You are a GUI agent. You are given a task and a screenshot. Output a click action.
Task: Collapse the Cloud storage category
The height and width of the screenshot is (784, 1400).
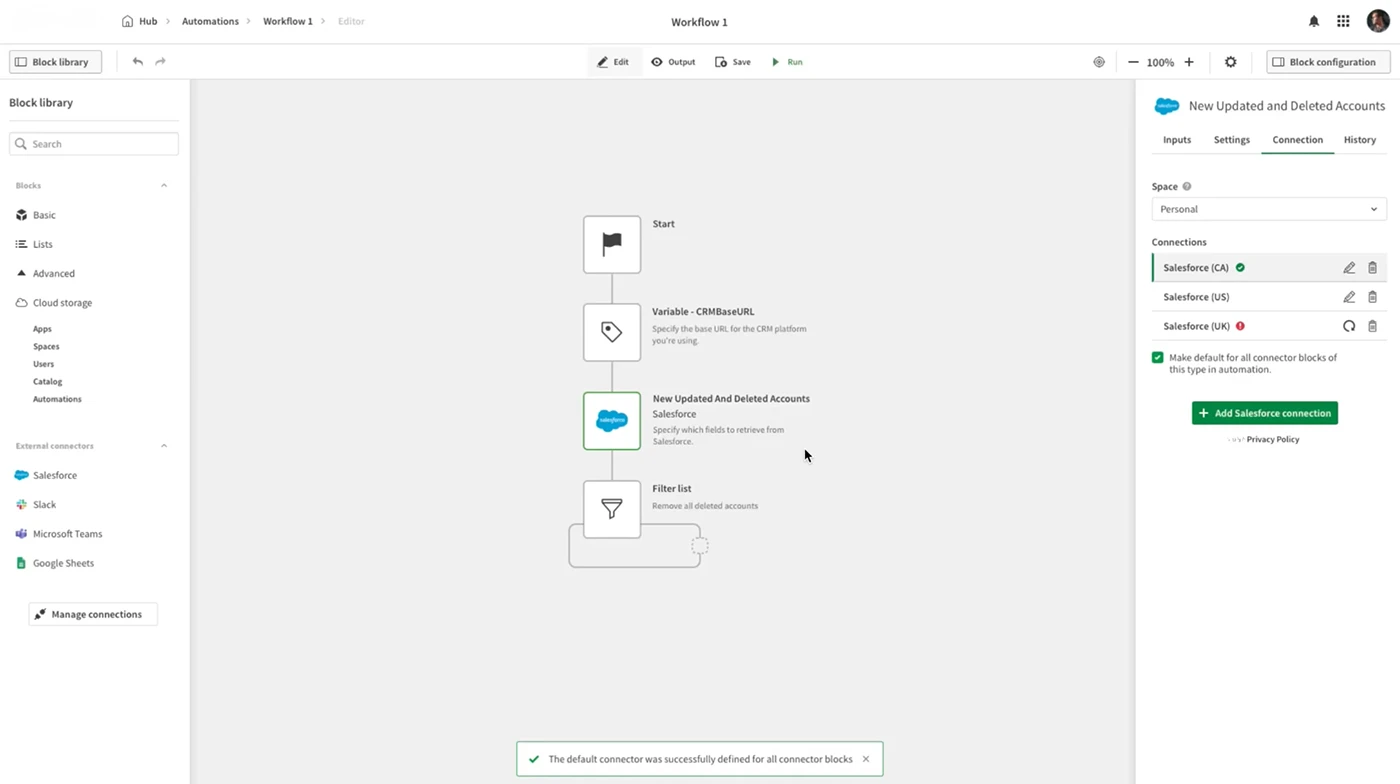coord(62,302)
